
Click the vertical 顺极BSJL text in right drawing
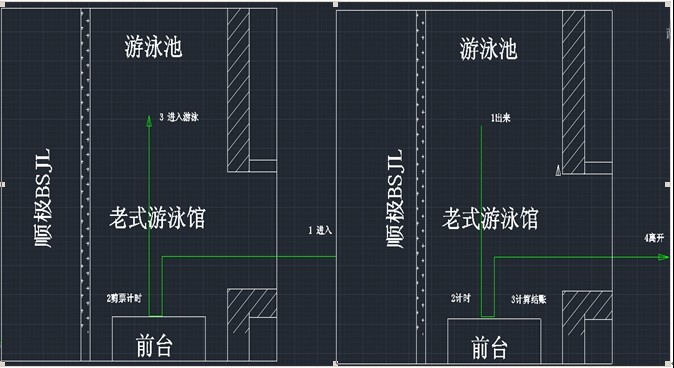click(x=394, y=199)
